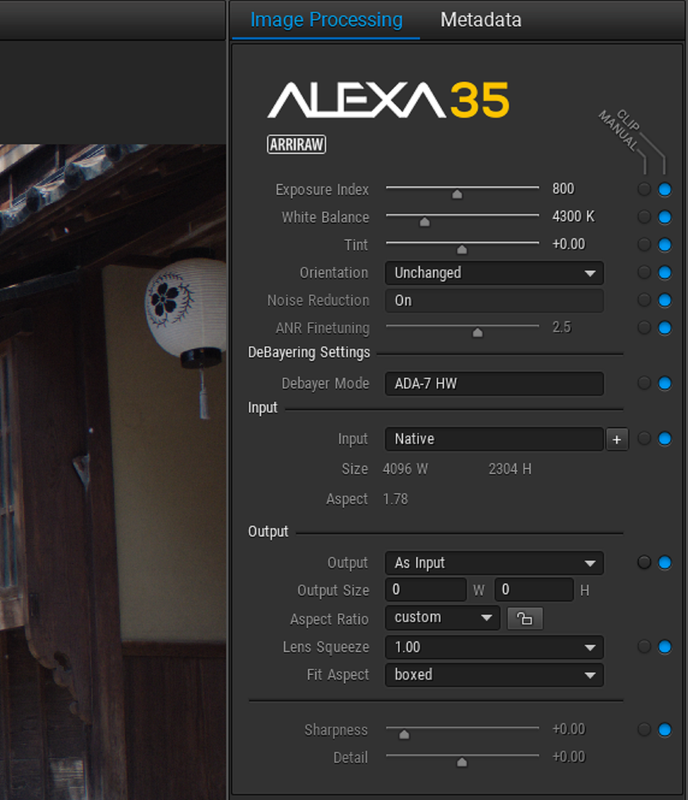Select Manual radio for Output row
Image resolution: width=688 pixels, height=800 pixels.
point(644,562)
